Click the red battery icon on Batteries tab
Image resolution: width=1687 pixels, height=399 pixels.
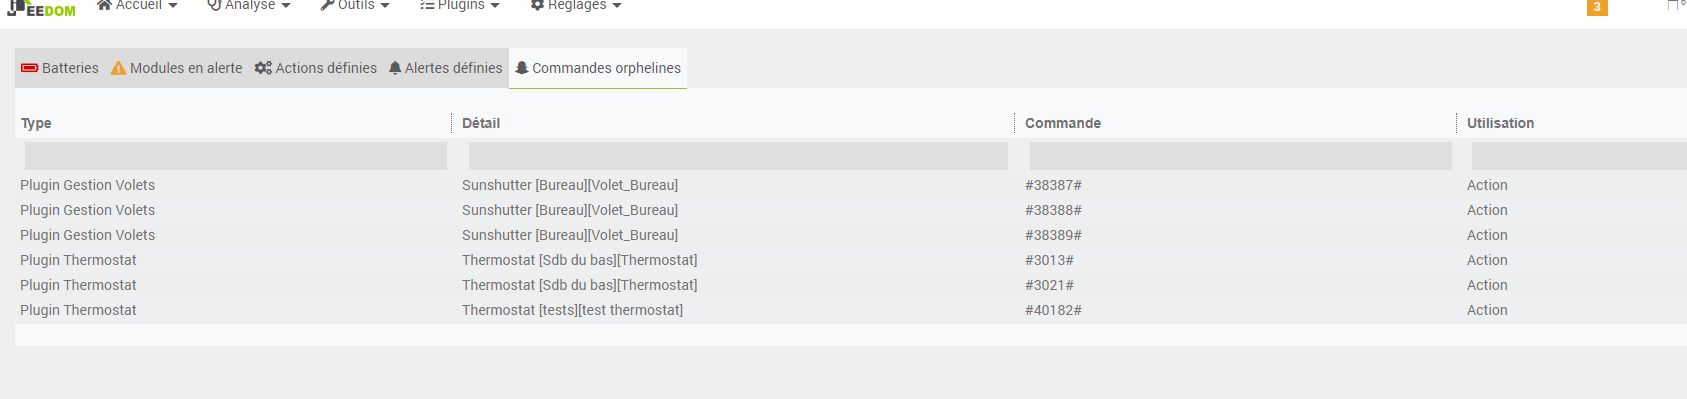tap(30, 68)
